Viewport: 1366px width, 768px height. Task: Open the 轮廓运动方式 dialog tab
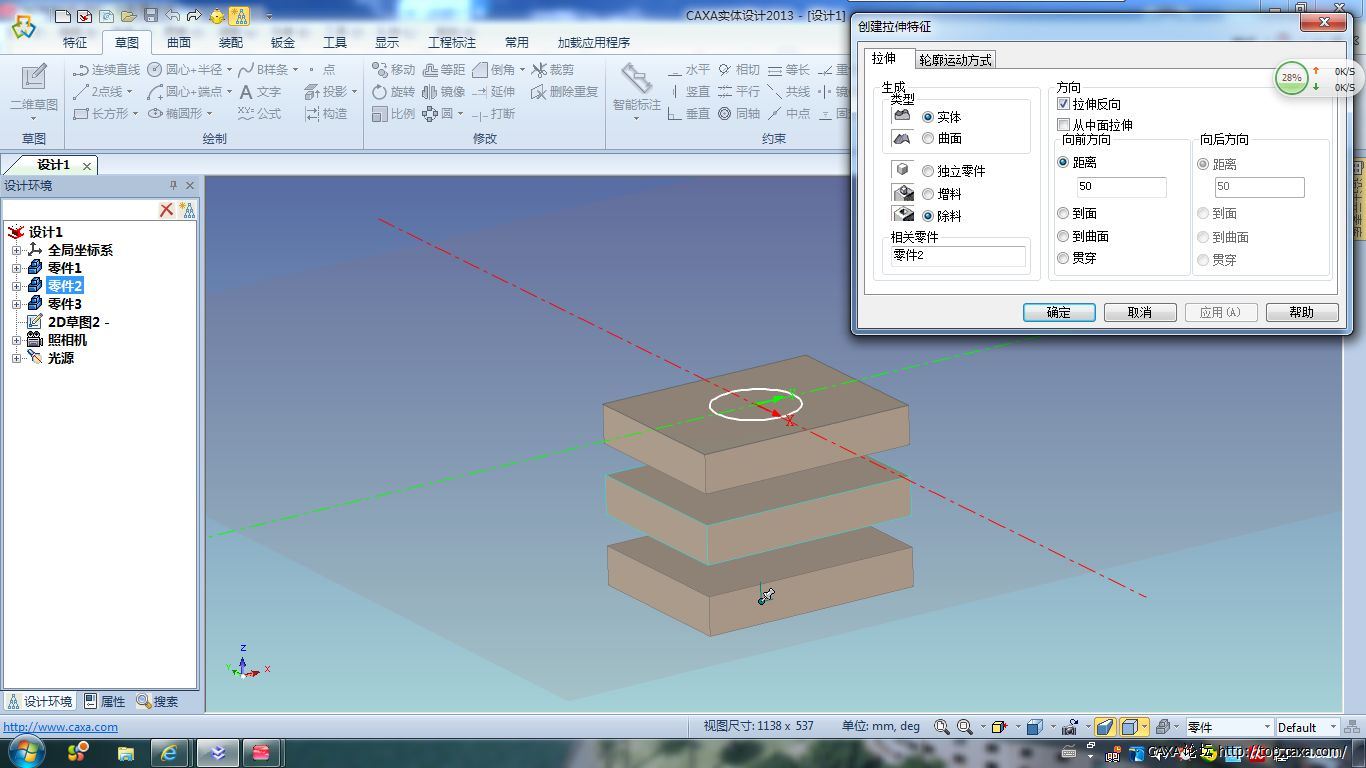point(955,60)
